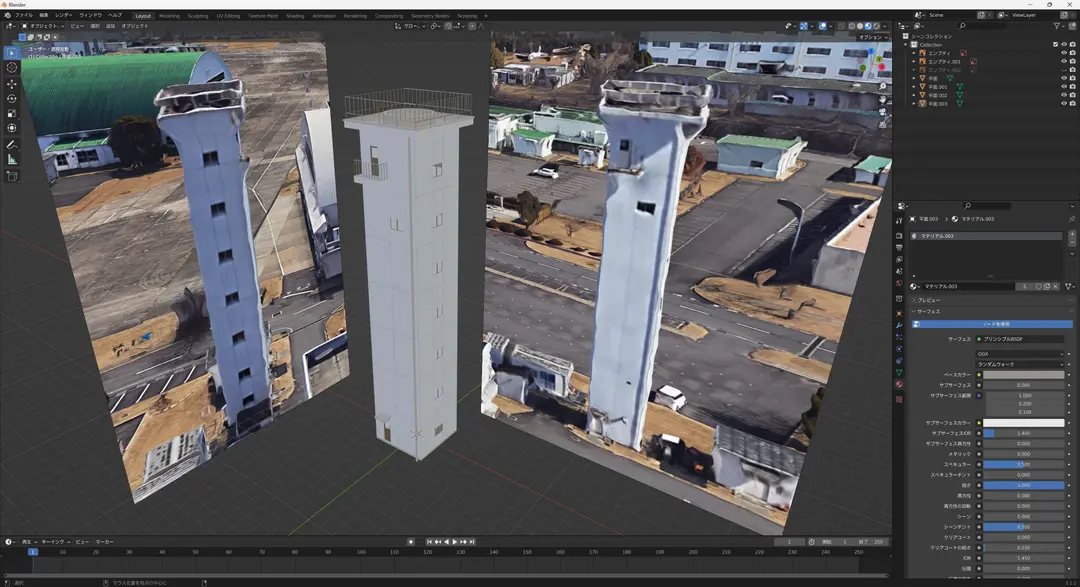Screen dimensions: 1080x587
Task: Open the Texture properties tab
Action: 899,399
